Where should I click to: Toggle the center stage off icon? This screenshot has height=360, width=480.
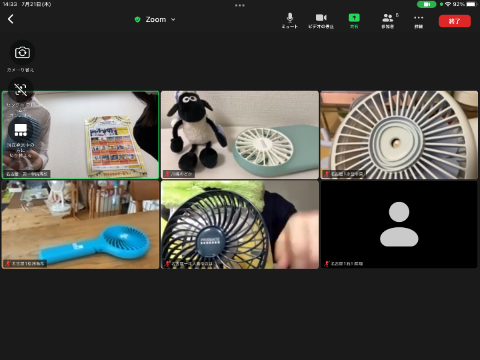21,89
